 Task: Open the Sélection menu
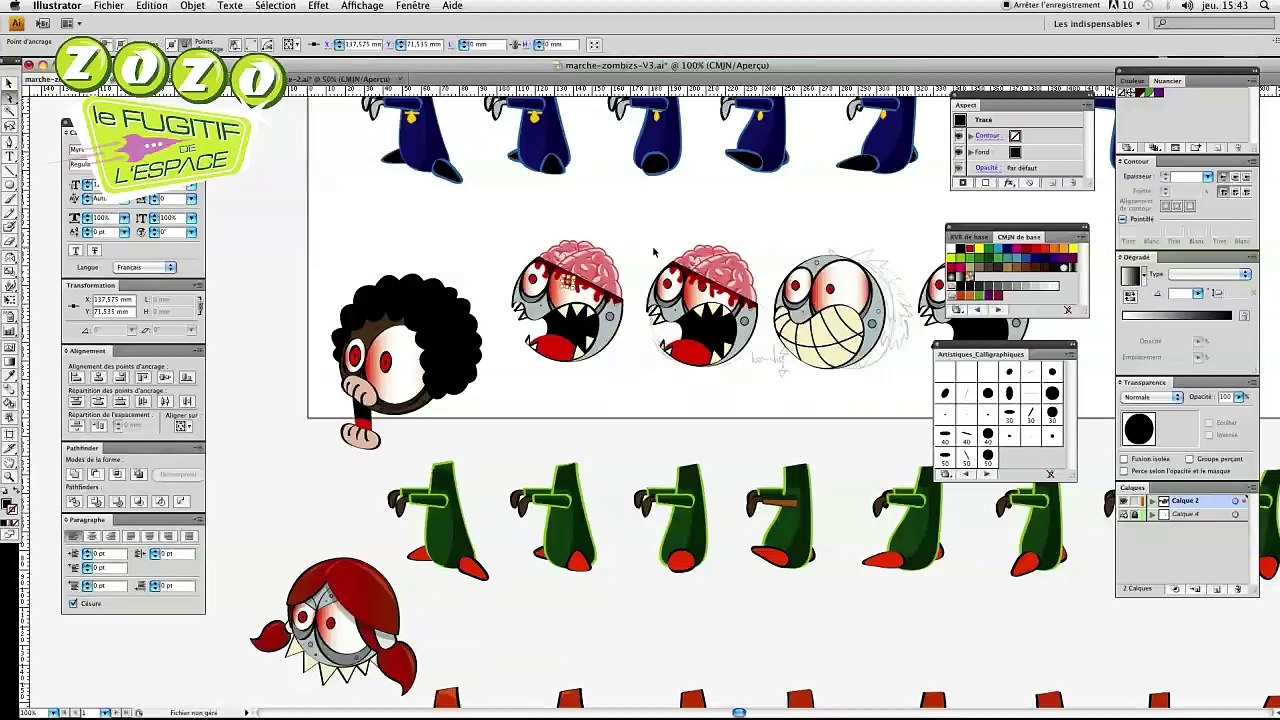[275, 6]
